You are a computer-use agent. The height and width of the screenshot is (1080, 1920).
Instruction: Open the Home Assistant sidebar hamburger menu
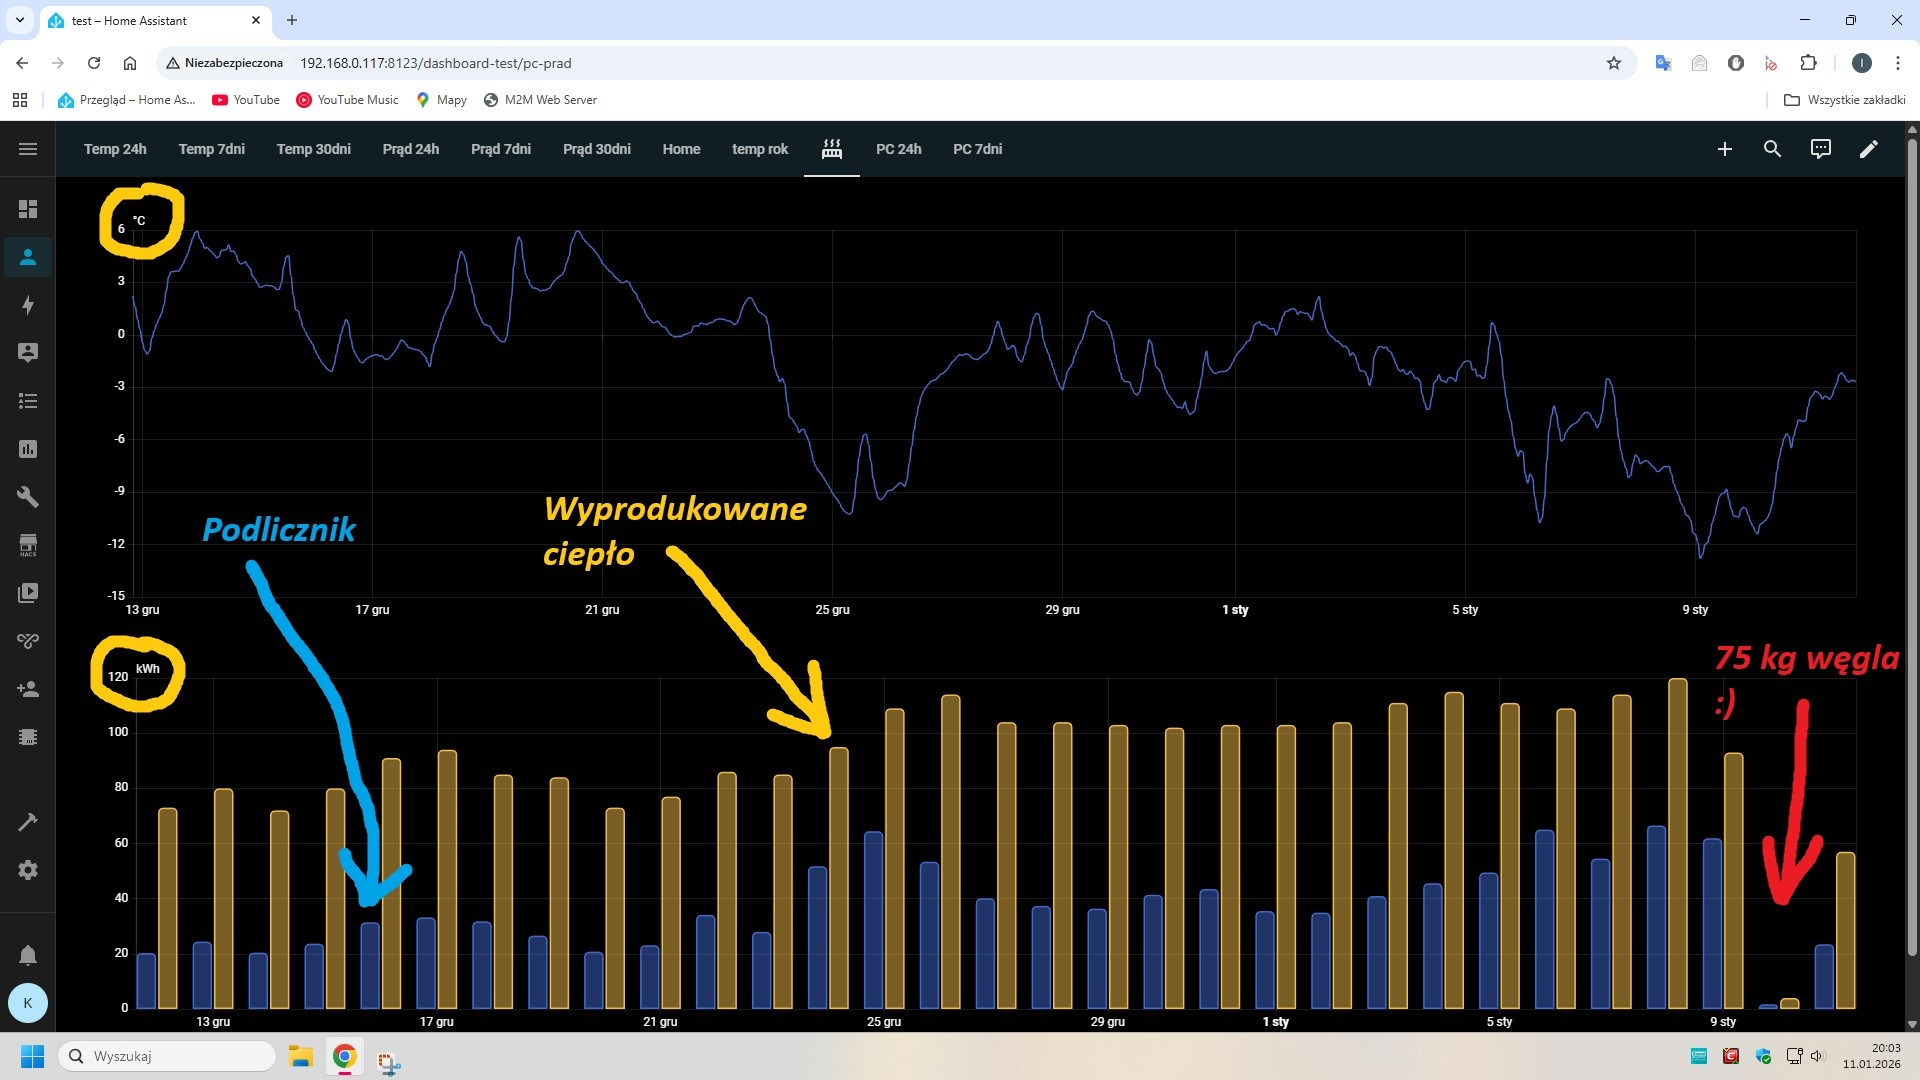28,149
